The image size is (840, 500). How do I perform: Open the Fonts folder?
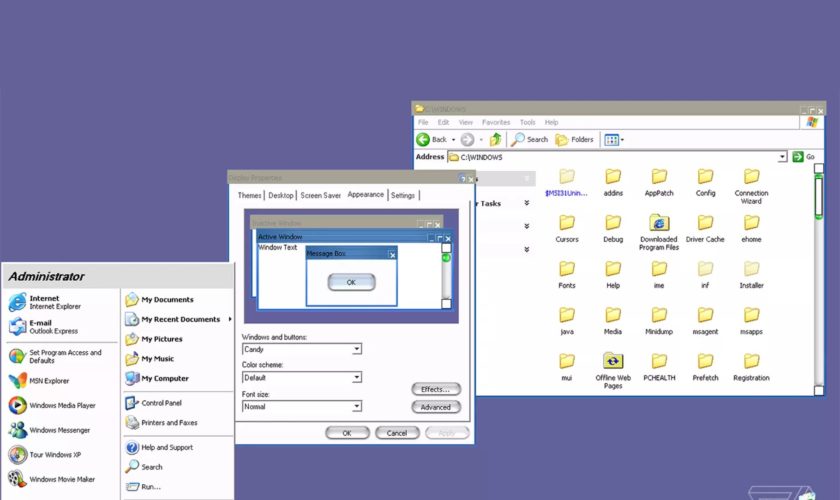(566, 273)
